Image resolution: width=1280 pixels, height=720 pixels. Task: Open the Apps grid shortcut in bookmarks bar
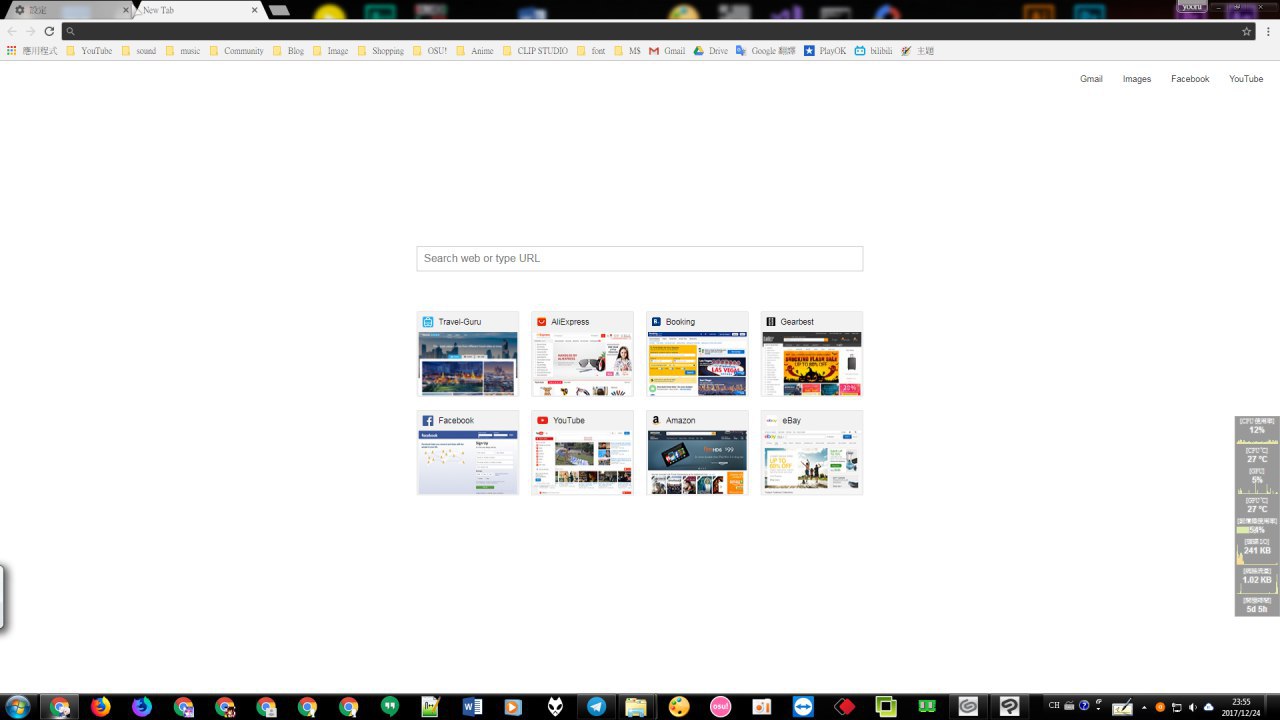tap(12, 51)
